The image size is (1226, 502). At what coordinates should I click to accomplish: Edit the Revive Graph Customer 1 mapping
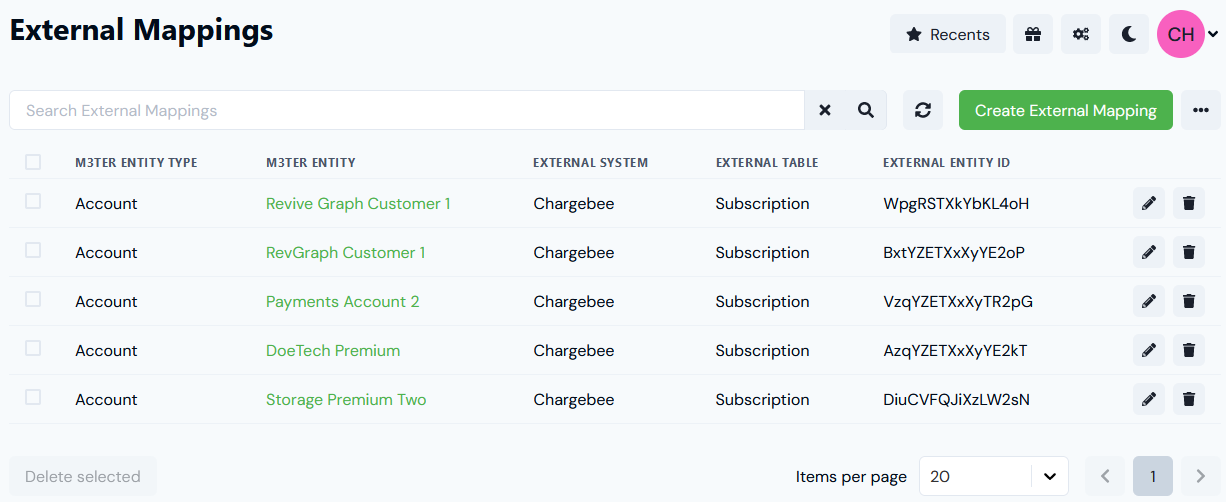click(1149, 203)
